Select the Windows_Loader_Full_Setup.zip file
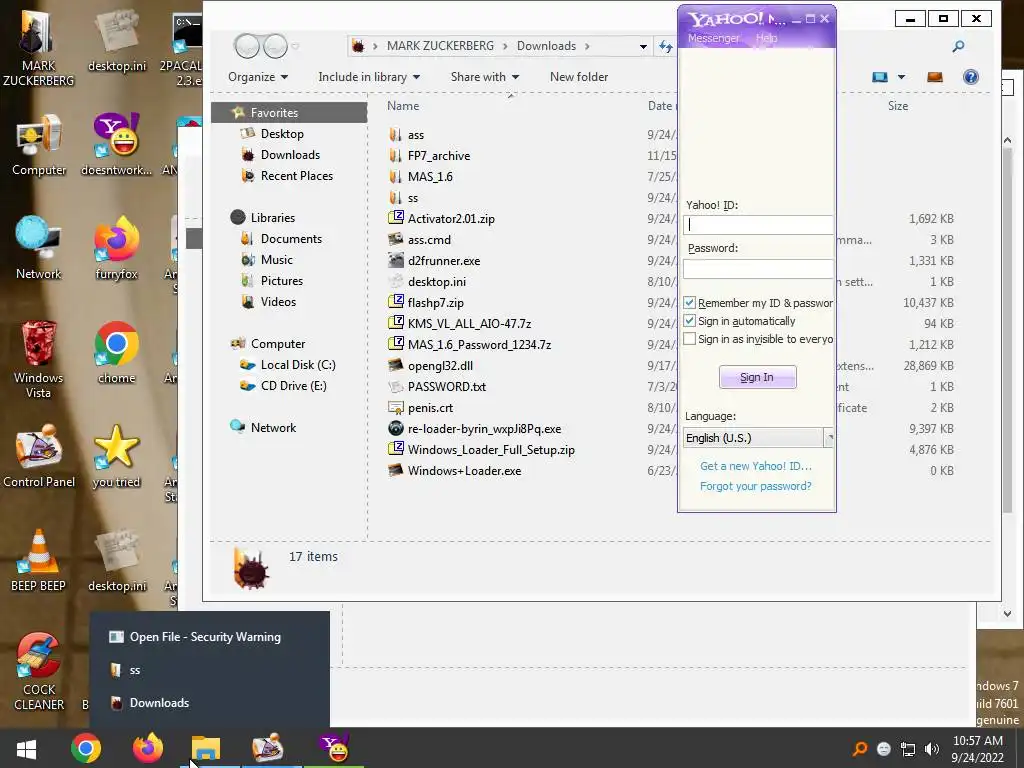The width and height of the screenshot is (1024, 768). 491,450
